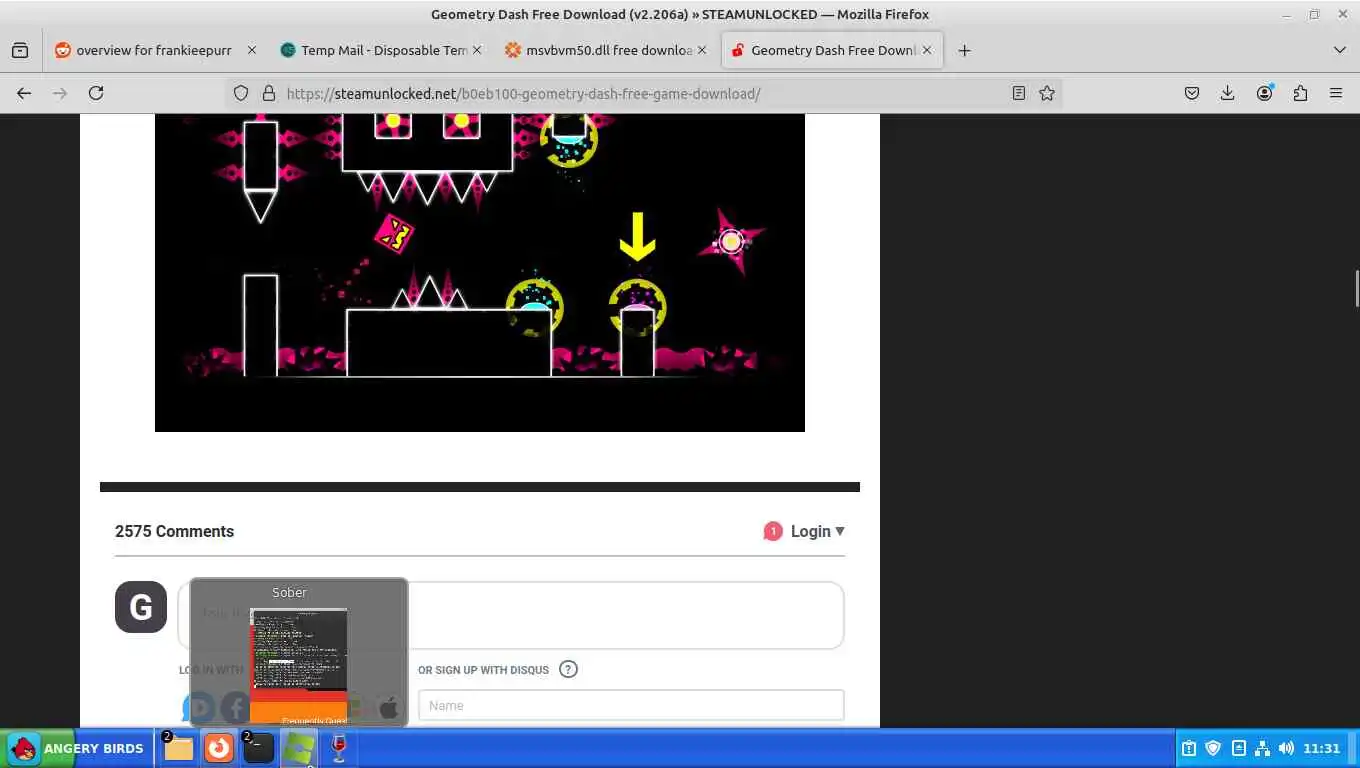
Task: Toggle Firefox reader view
Action: click(x=1018, y=93)
